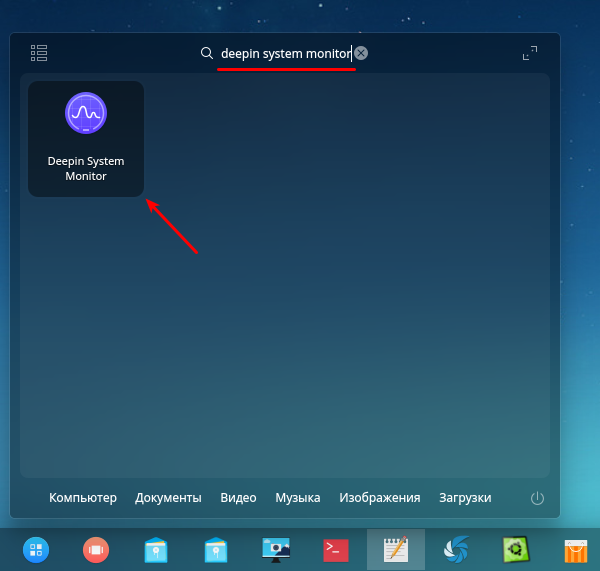The width and height of the screenshot is (600, 571).
Task: Open the text editor notepad dock icon
Action: [396, 550]
